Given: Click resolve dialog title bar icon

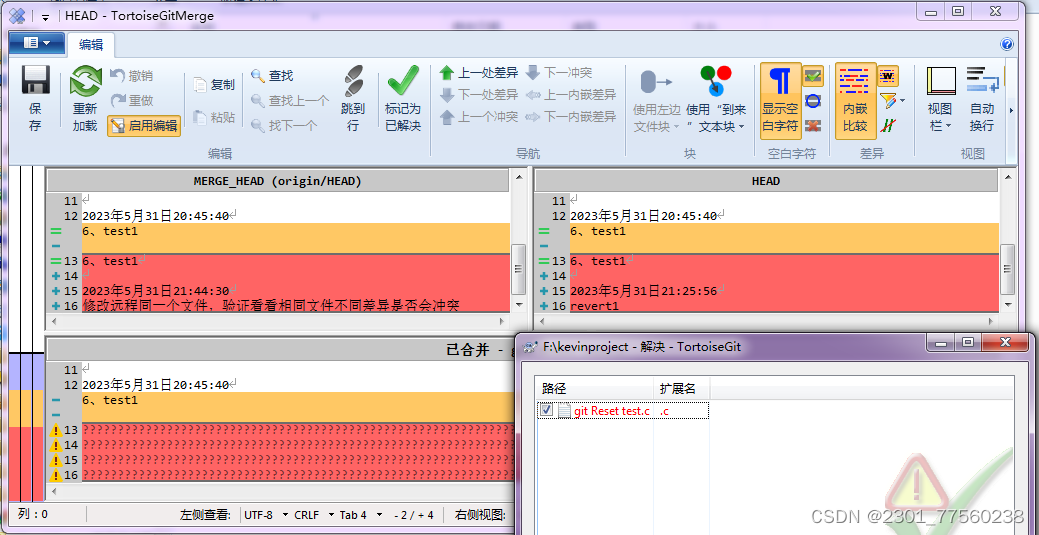Looking at the screenshot, I should tap(529, 346).
